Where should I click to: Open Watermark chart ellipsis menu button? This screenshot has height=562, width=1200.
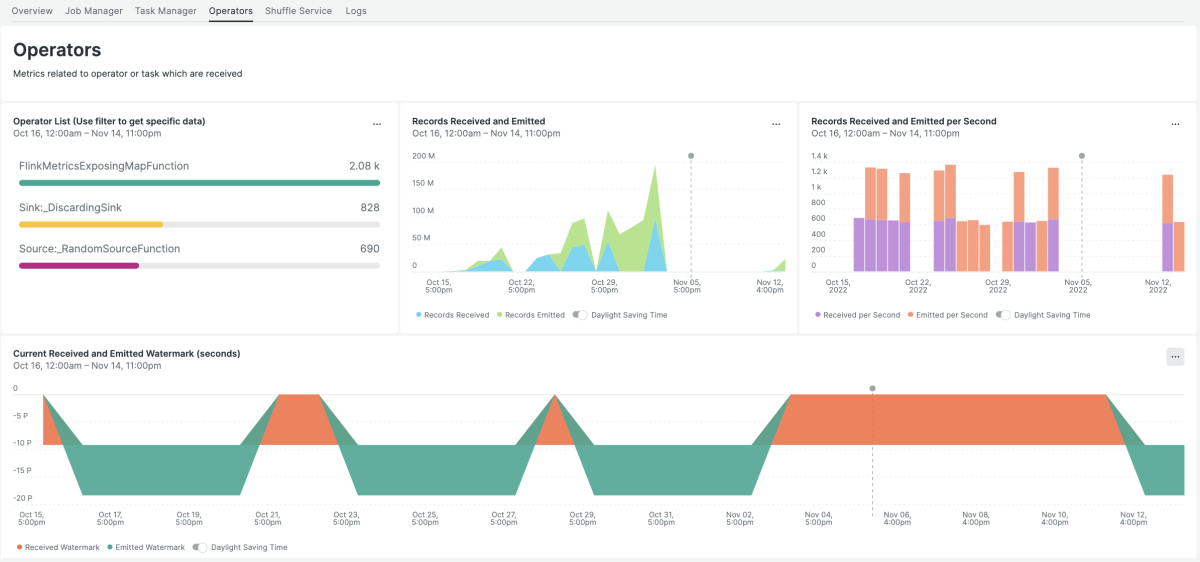(1175, 357)
